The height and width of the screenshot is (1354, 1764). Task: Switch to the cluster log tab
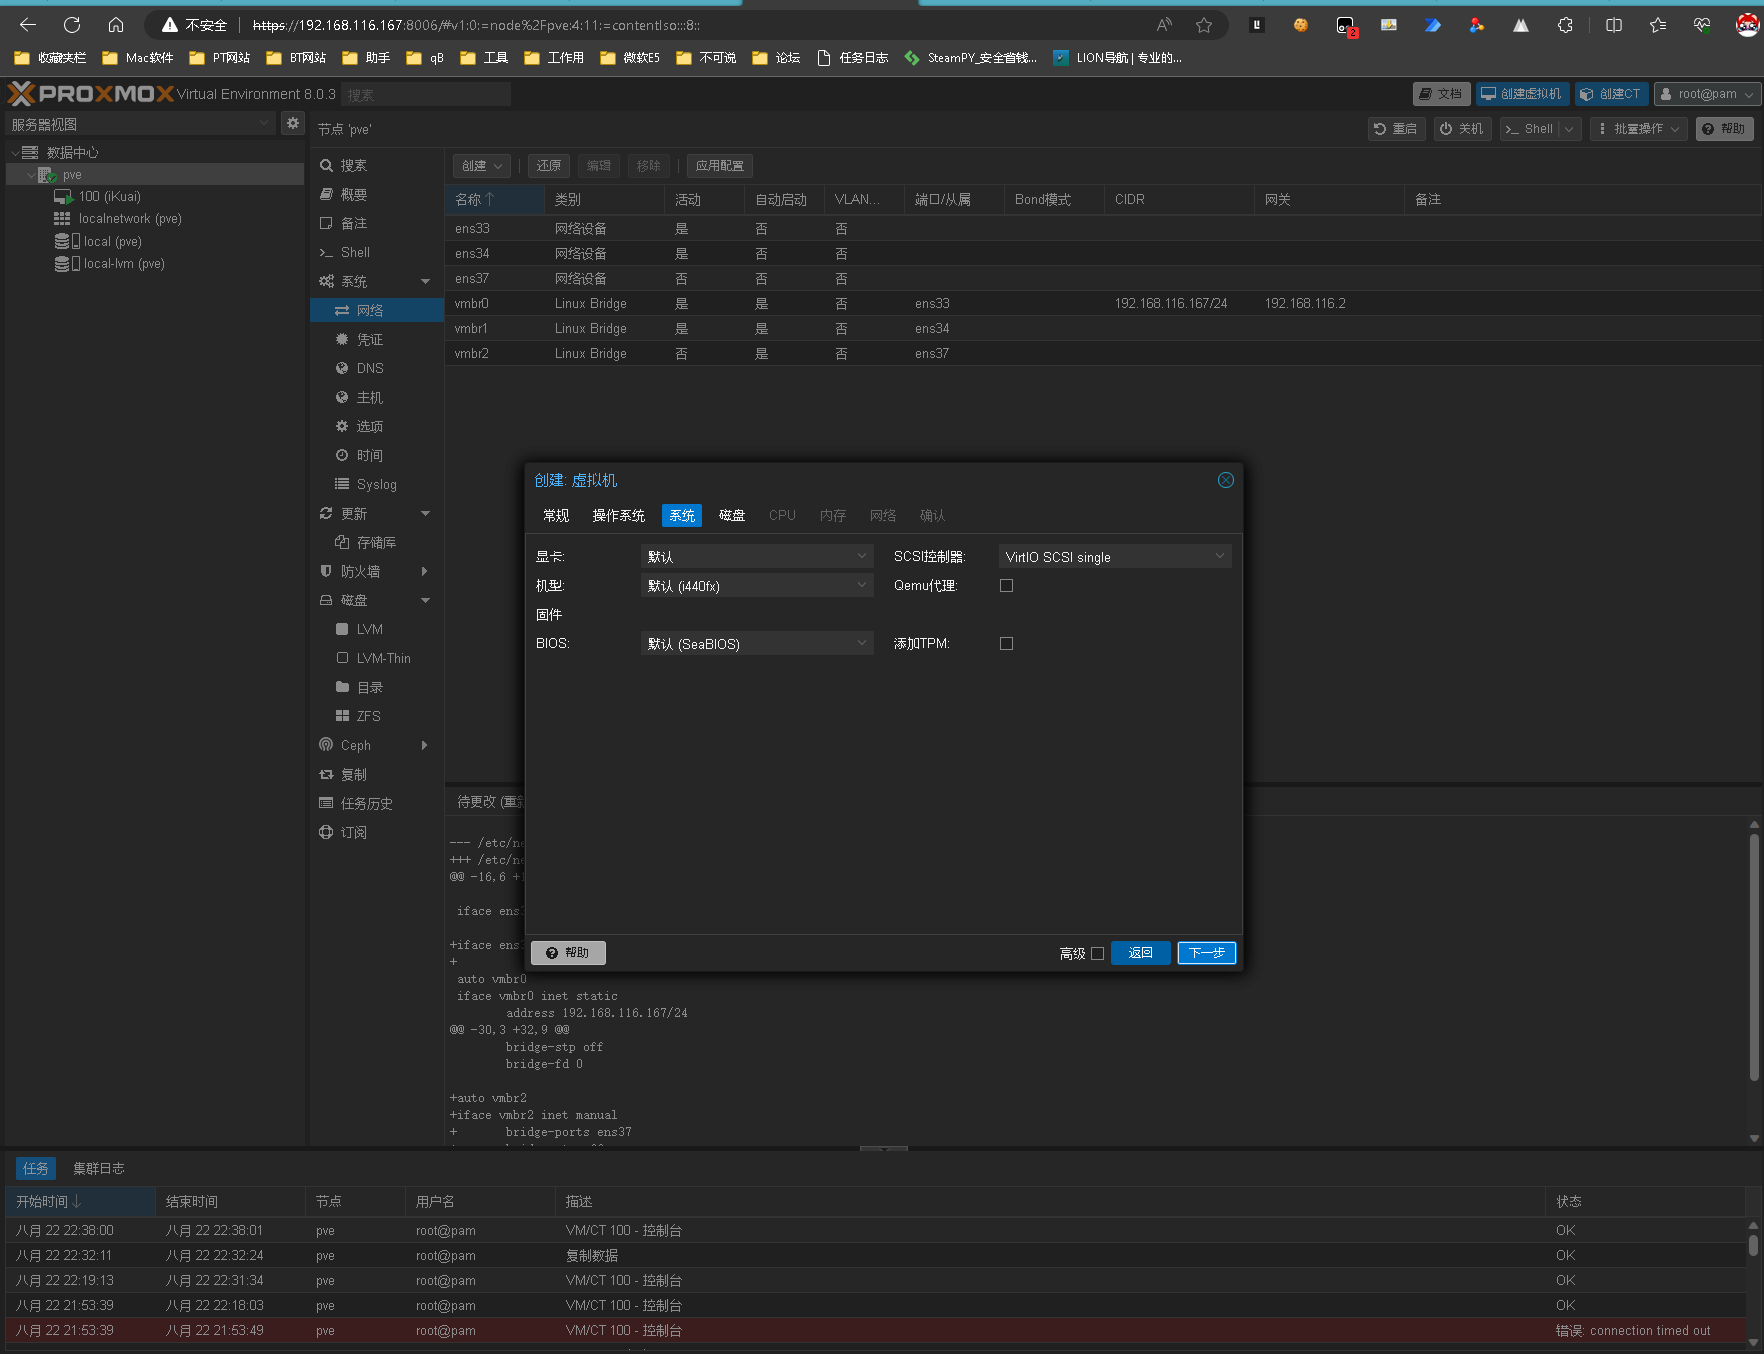click(x=98, y=1168)
